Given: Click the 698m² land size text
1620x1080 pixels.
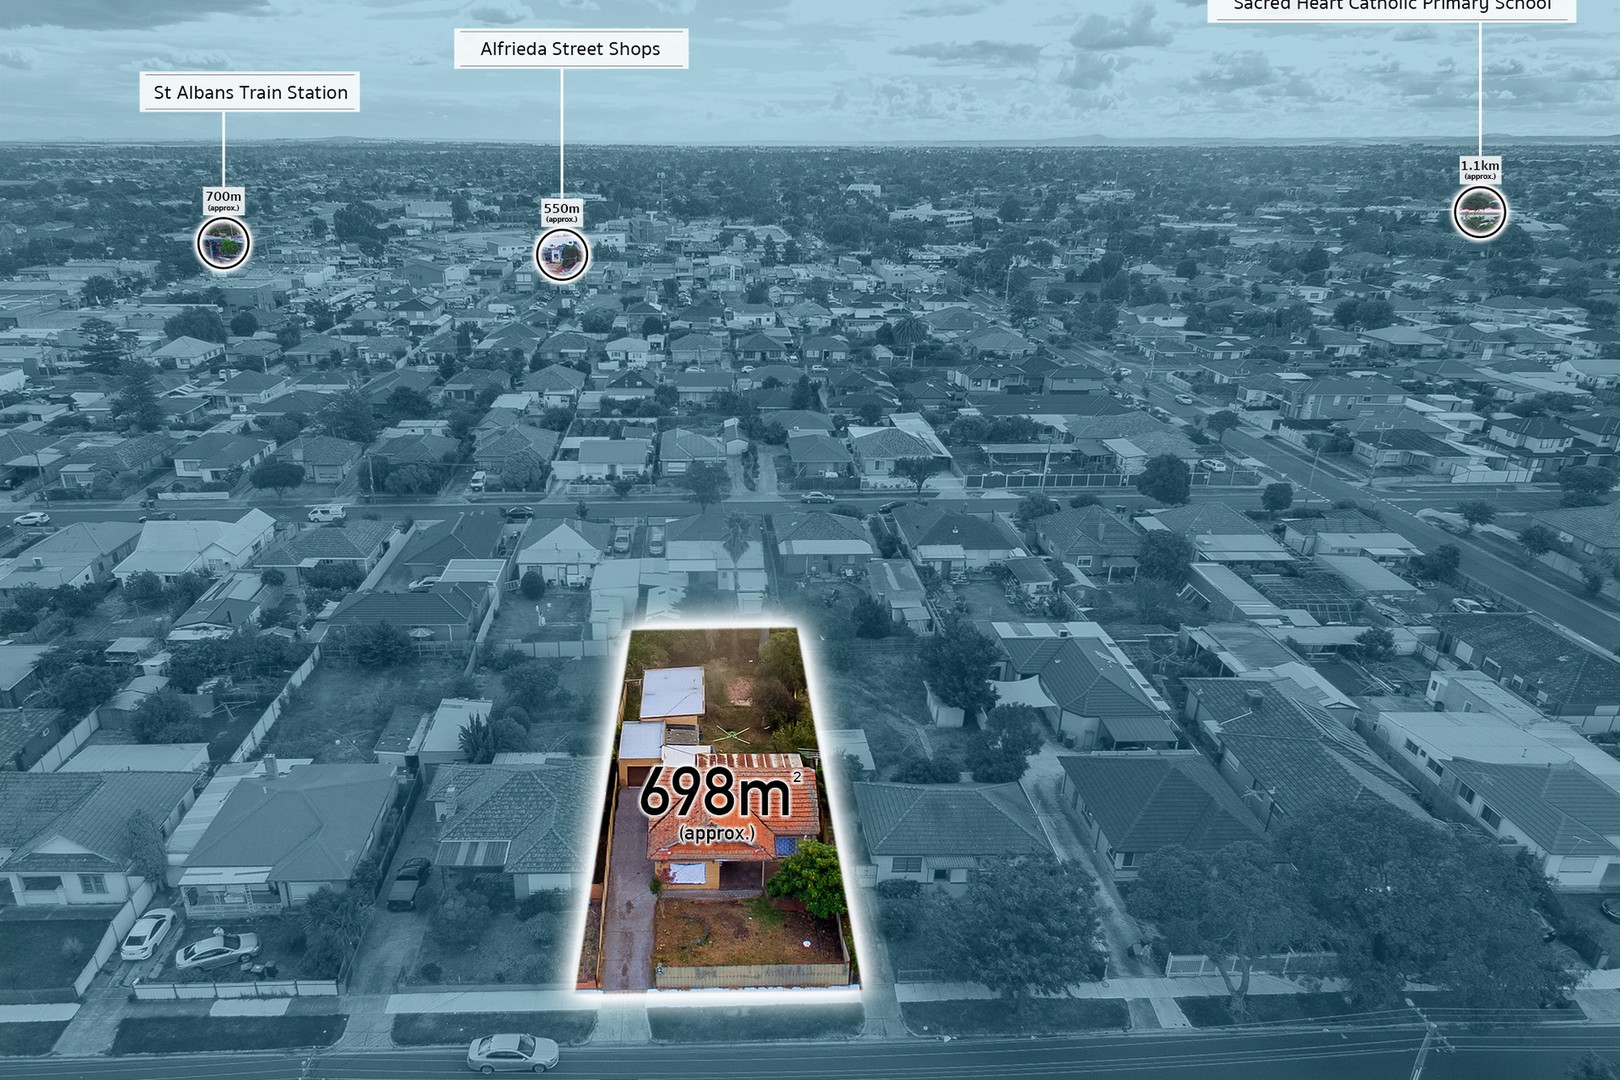Looking at the screenshot, I should tap(721, 792).
